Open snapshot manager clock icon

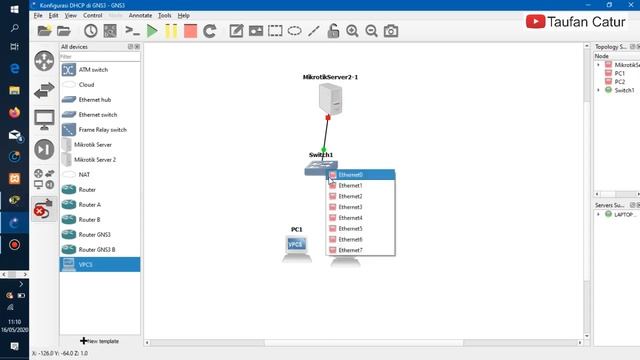pyautogui.click(x=91, y=31)
